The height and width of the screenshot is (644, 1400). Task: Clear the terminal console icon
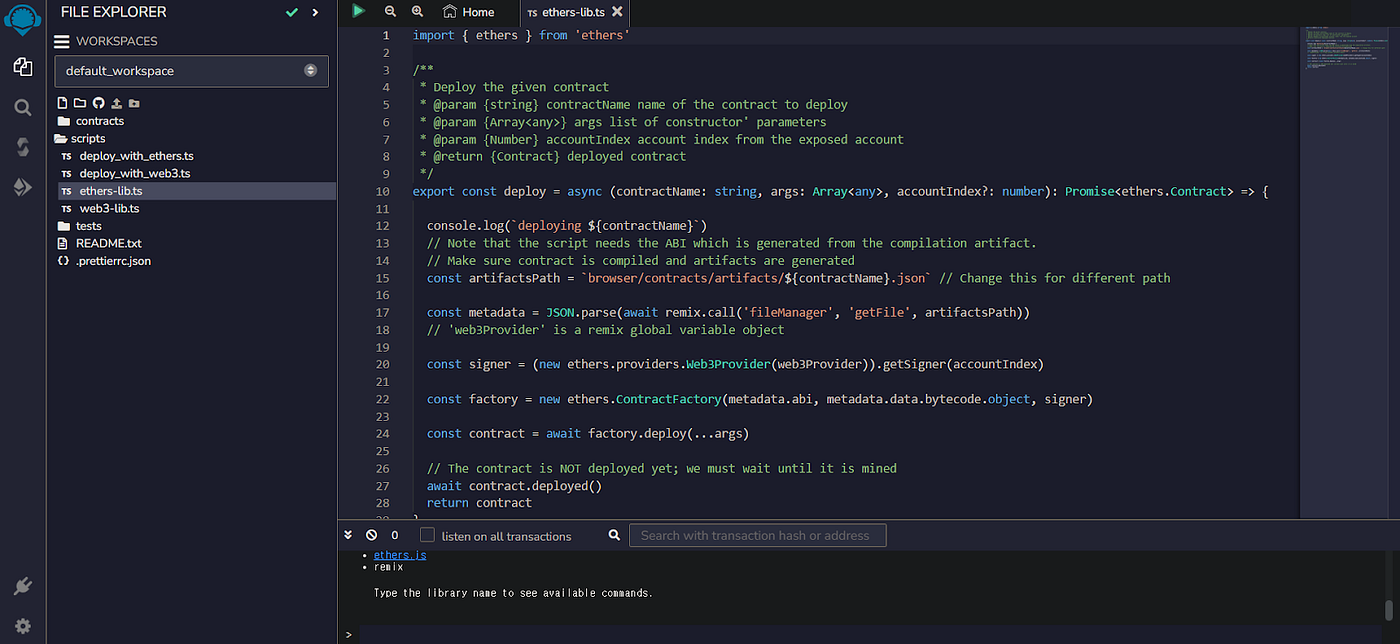371,535
